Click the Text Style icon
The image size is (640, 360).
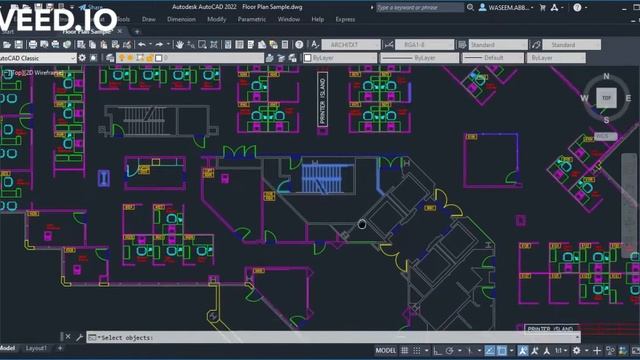click(x=315, y=44)
